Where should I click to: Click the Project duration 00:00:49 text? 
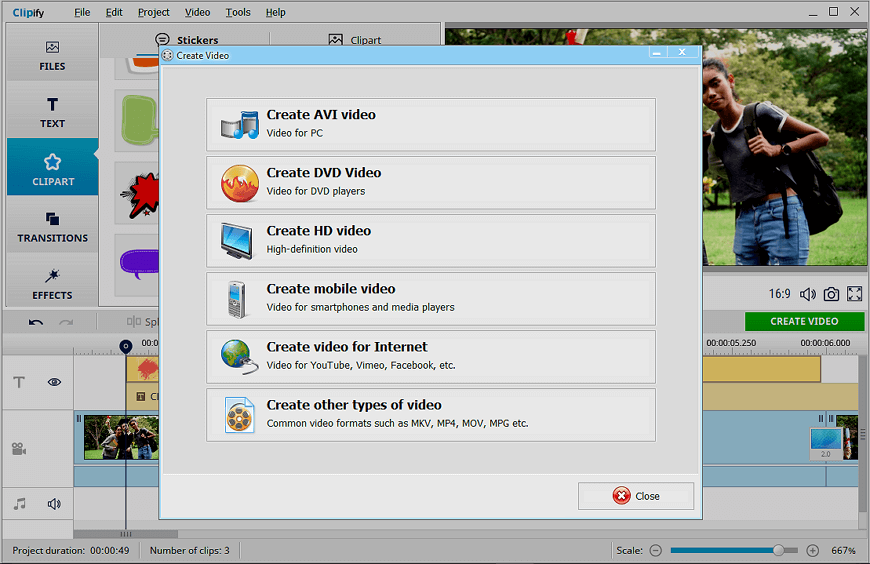[70, 551]
